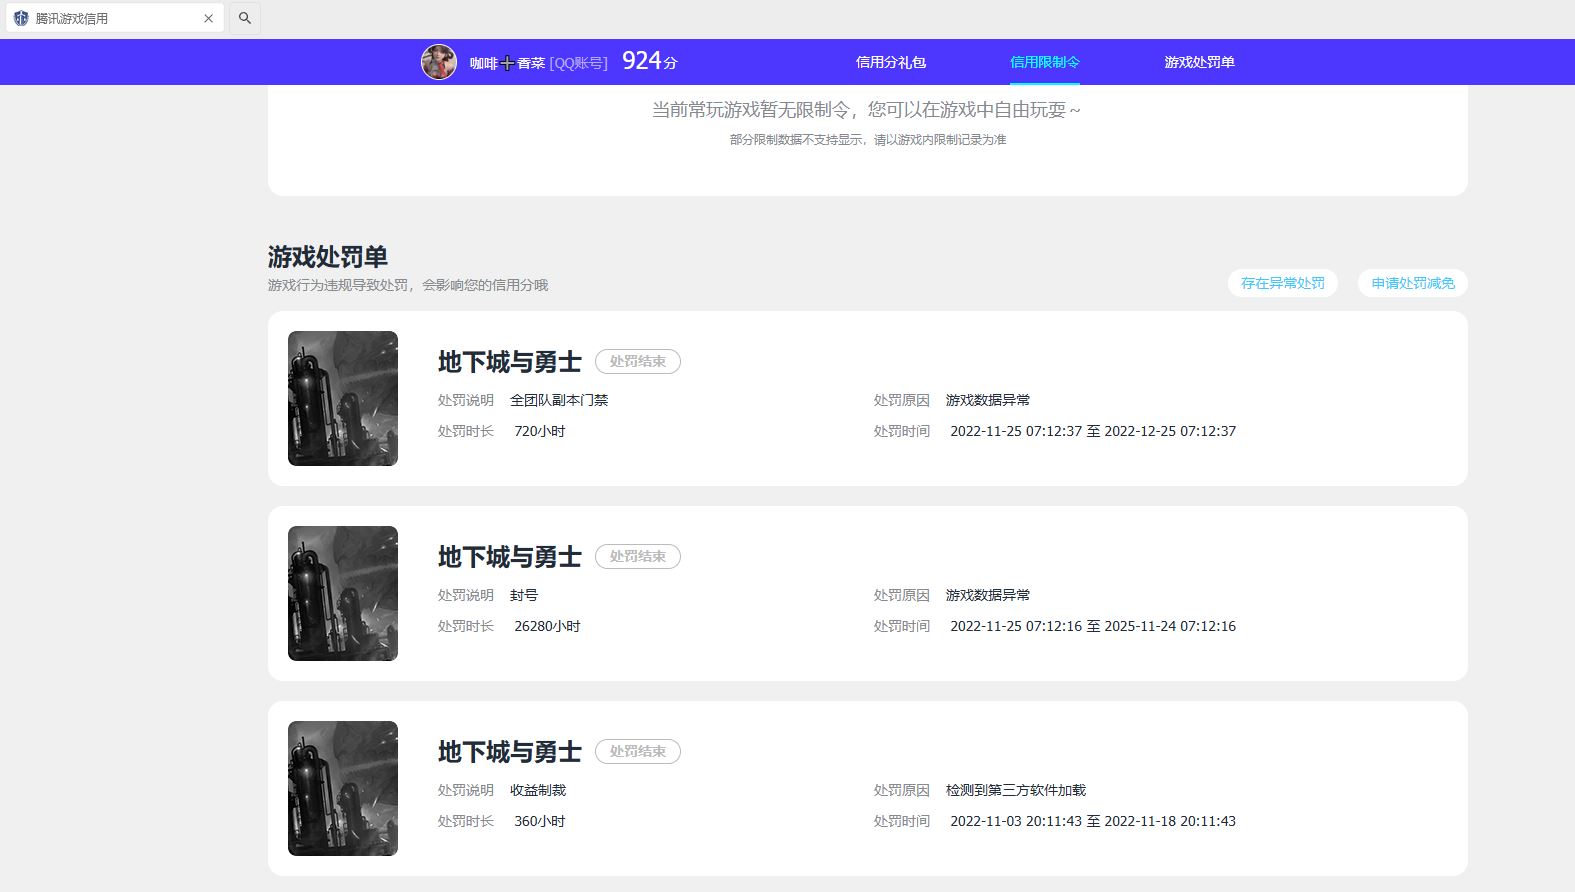Image resolution: width=1575 pixels, height=892 pixels.
Task: Click 处罚结束 badge on the 26280小时 card
Action: pyautogui.click(x=638, y=556)
